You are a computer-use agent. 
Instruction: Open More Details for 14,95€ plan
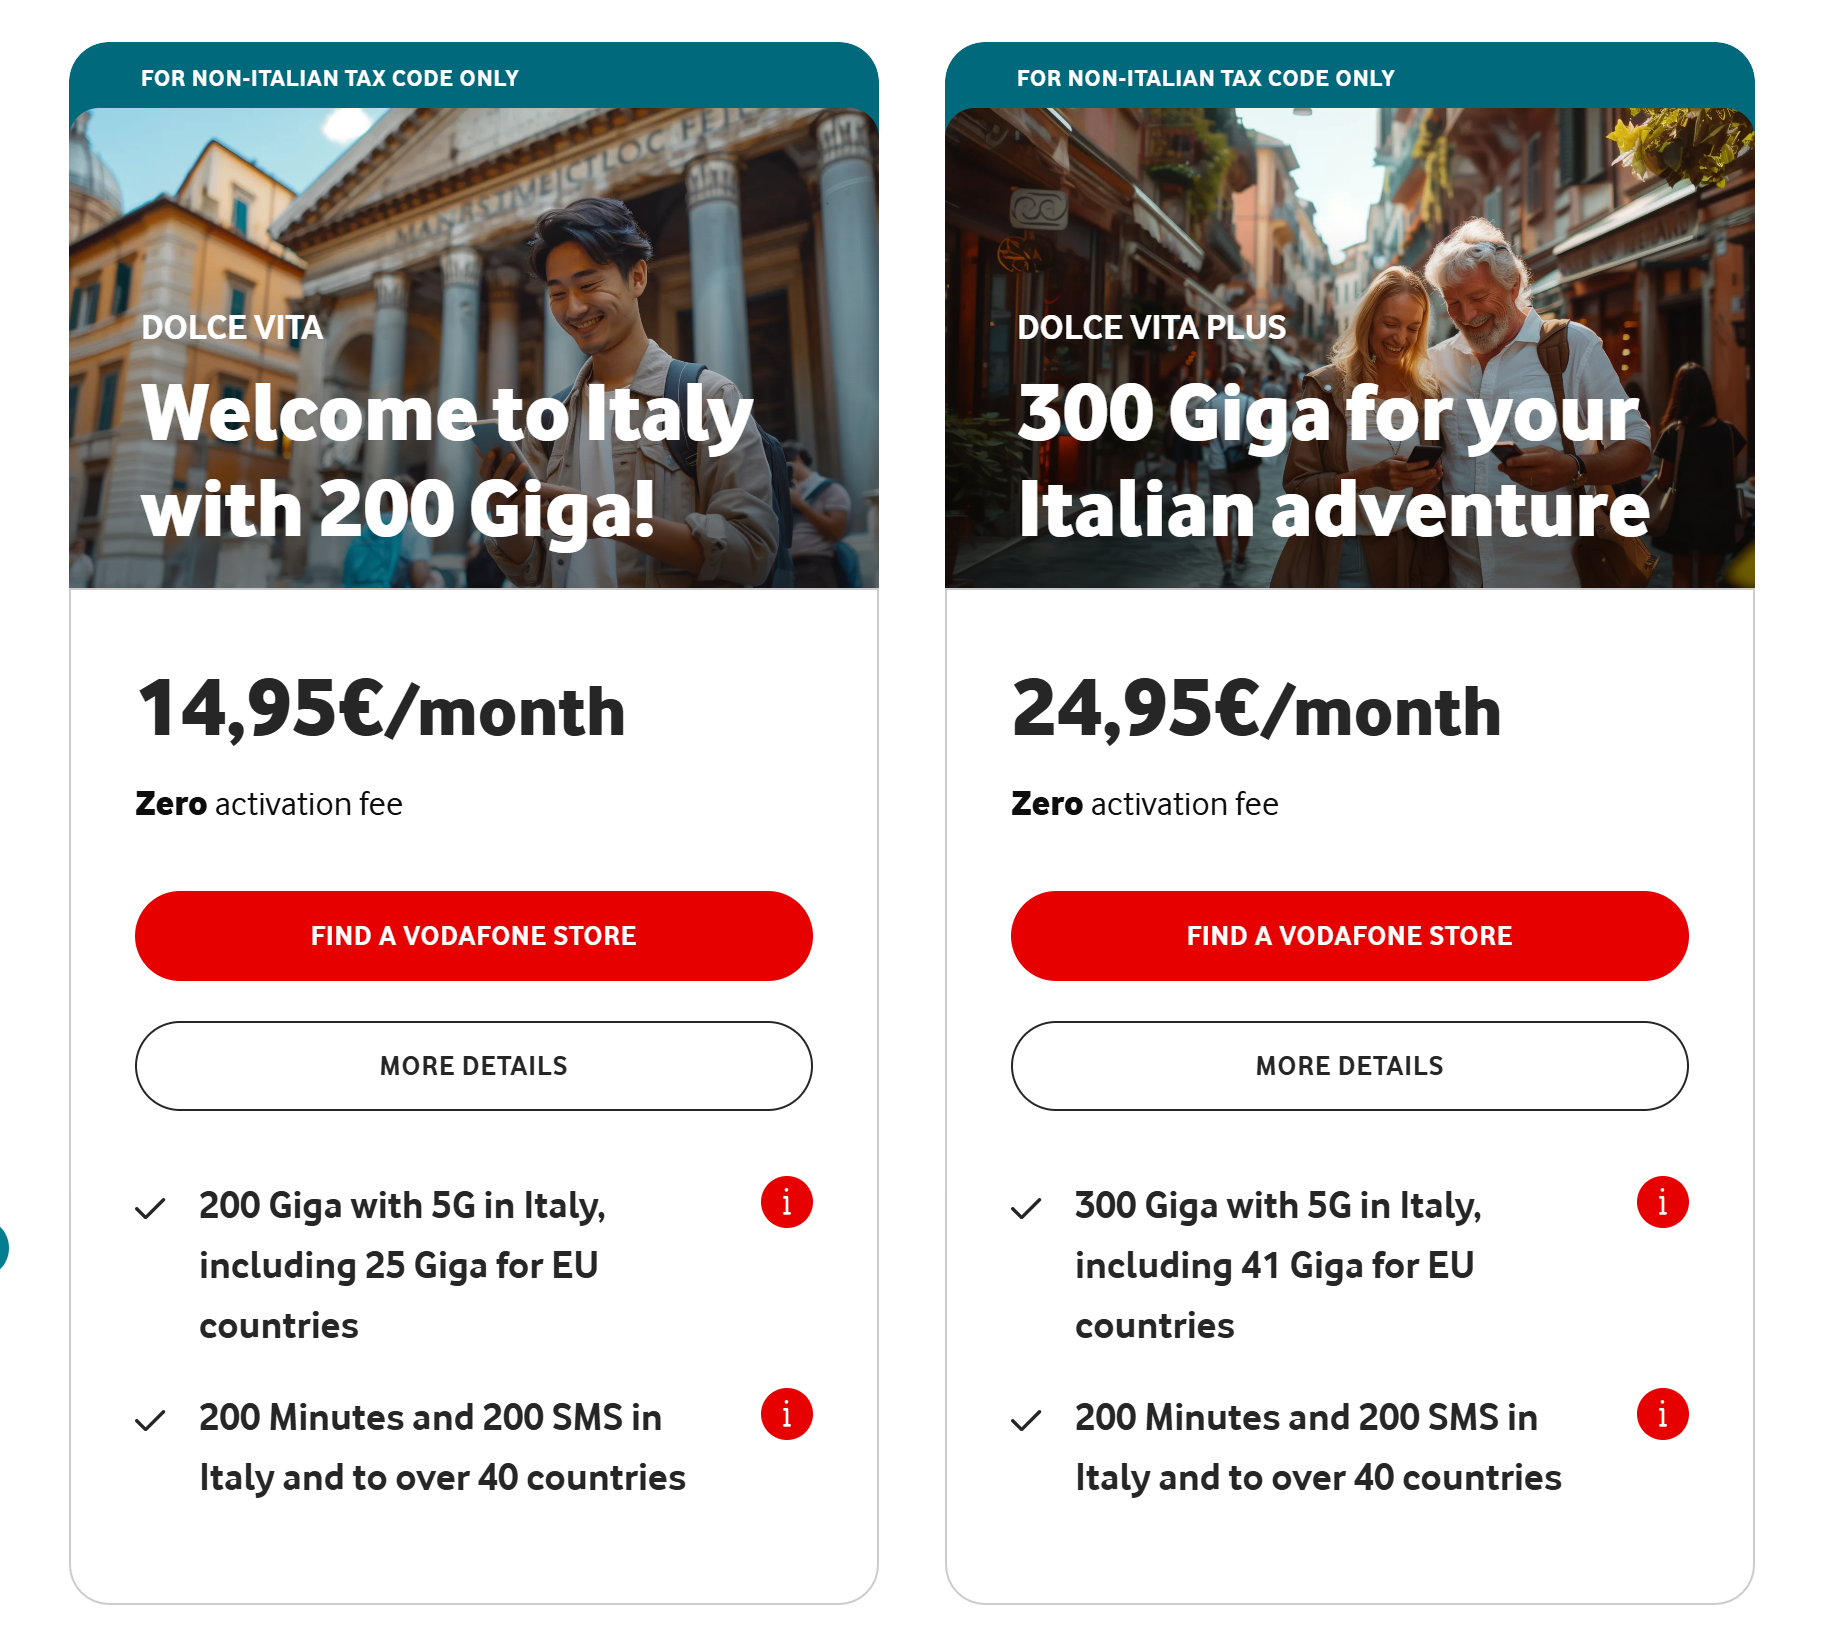pyautogui.click(x=474, y=1066)
